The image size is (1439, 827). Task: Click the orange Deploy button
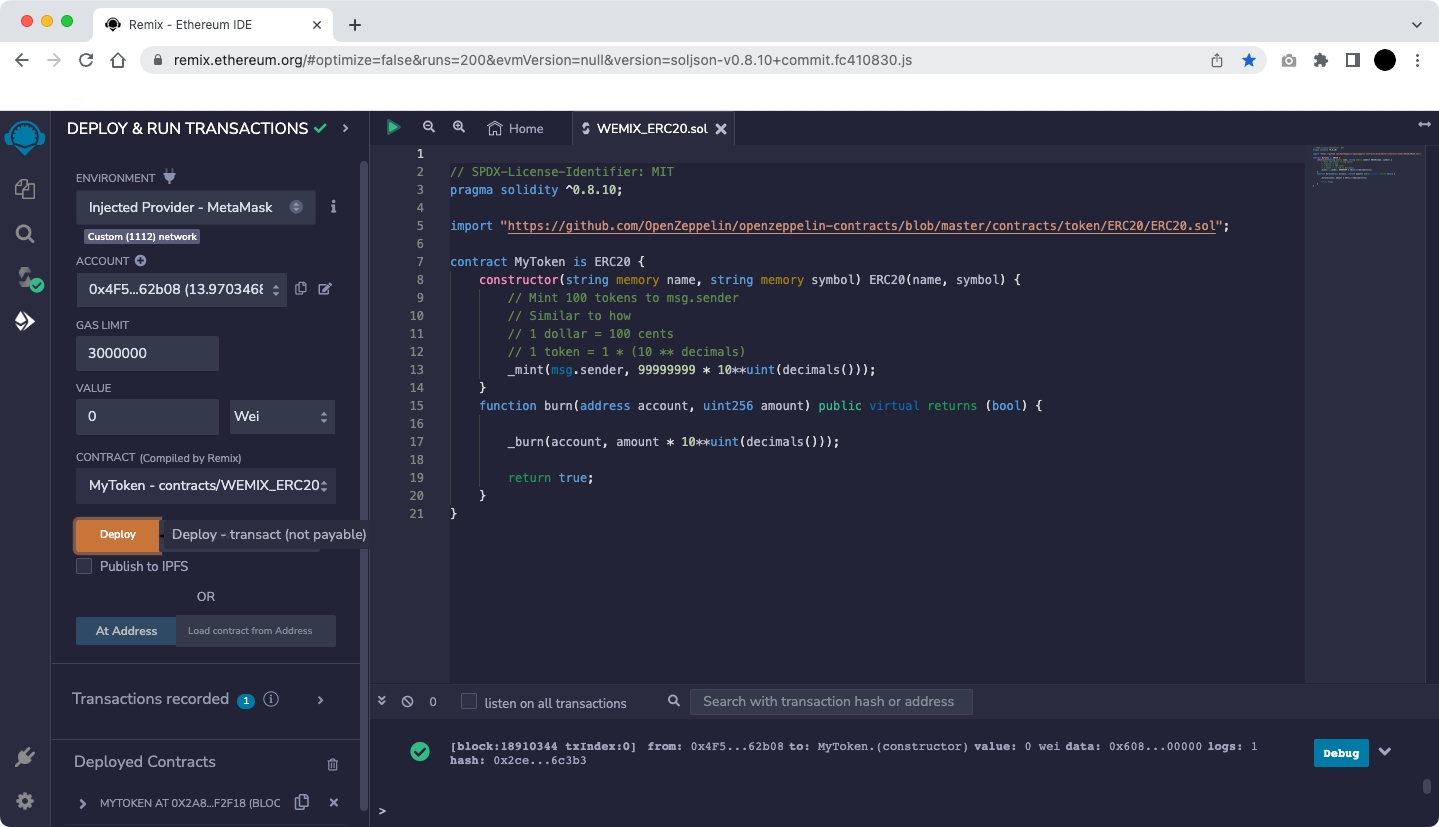point(118,535)
